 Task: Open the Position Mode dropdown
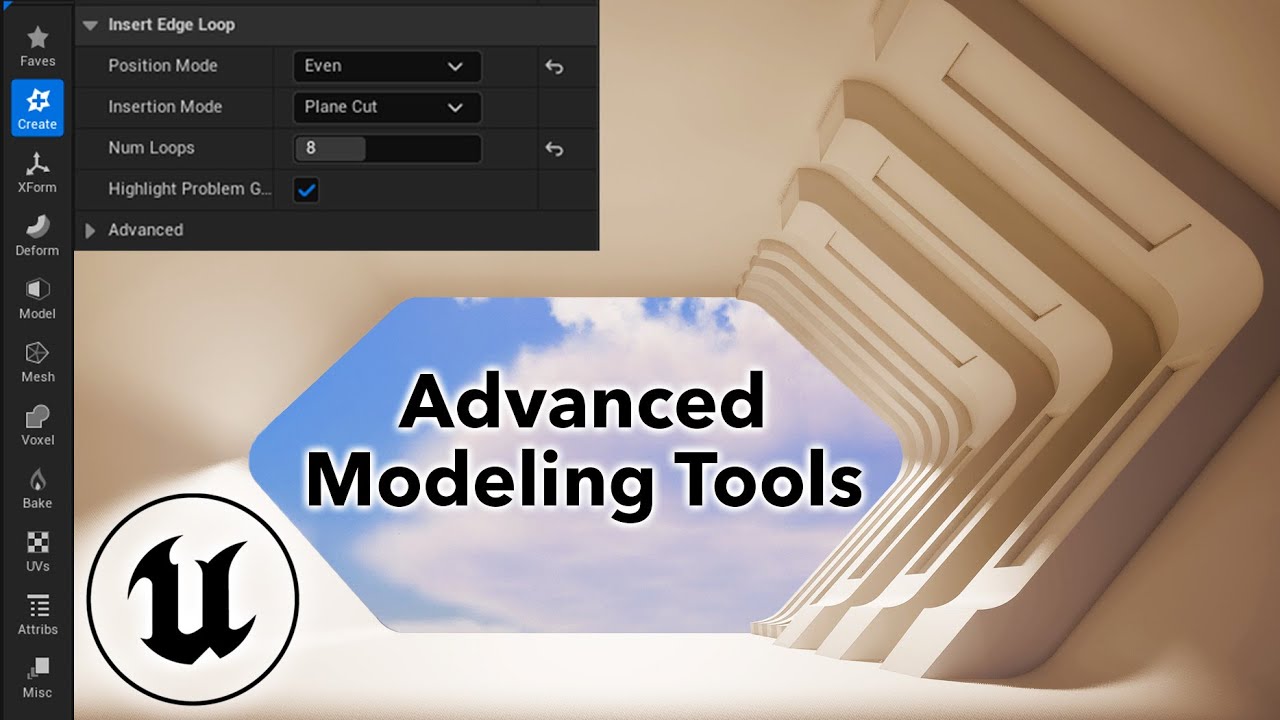pyautogui.click(x=387, y=66)
